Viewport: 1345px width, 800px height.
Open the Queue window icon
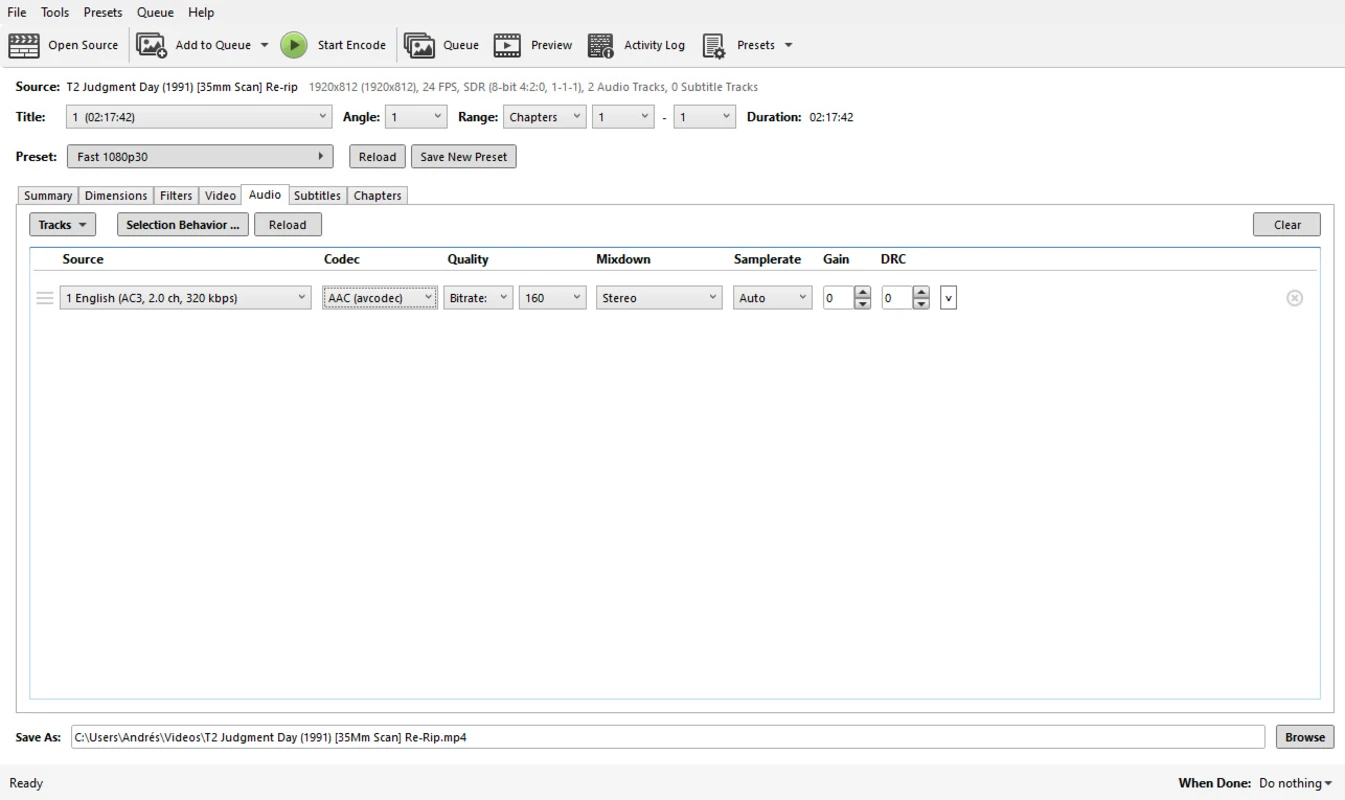click(x=419, y=45)
